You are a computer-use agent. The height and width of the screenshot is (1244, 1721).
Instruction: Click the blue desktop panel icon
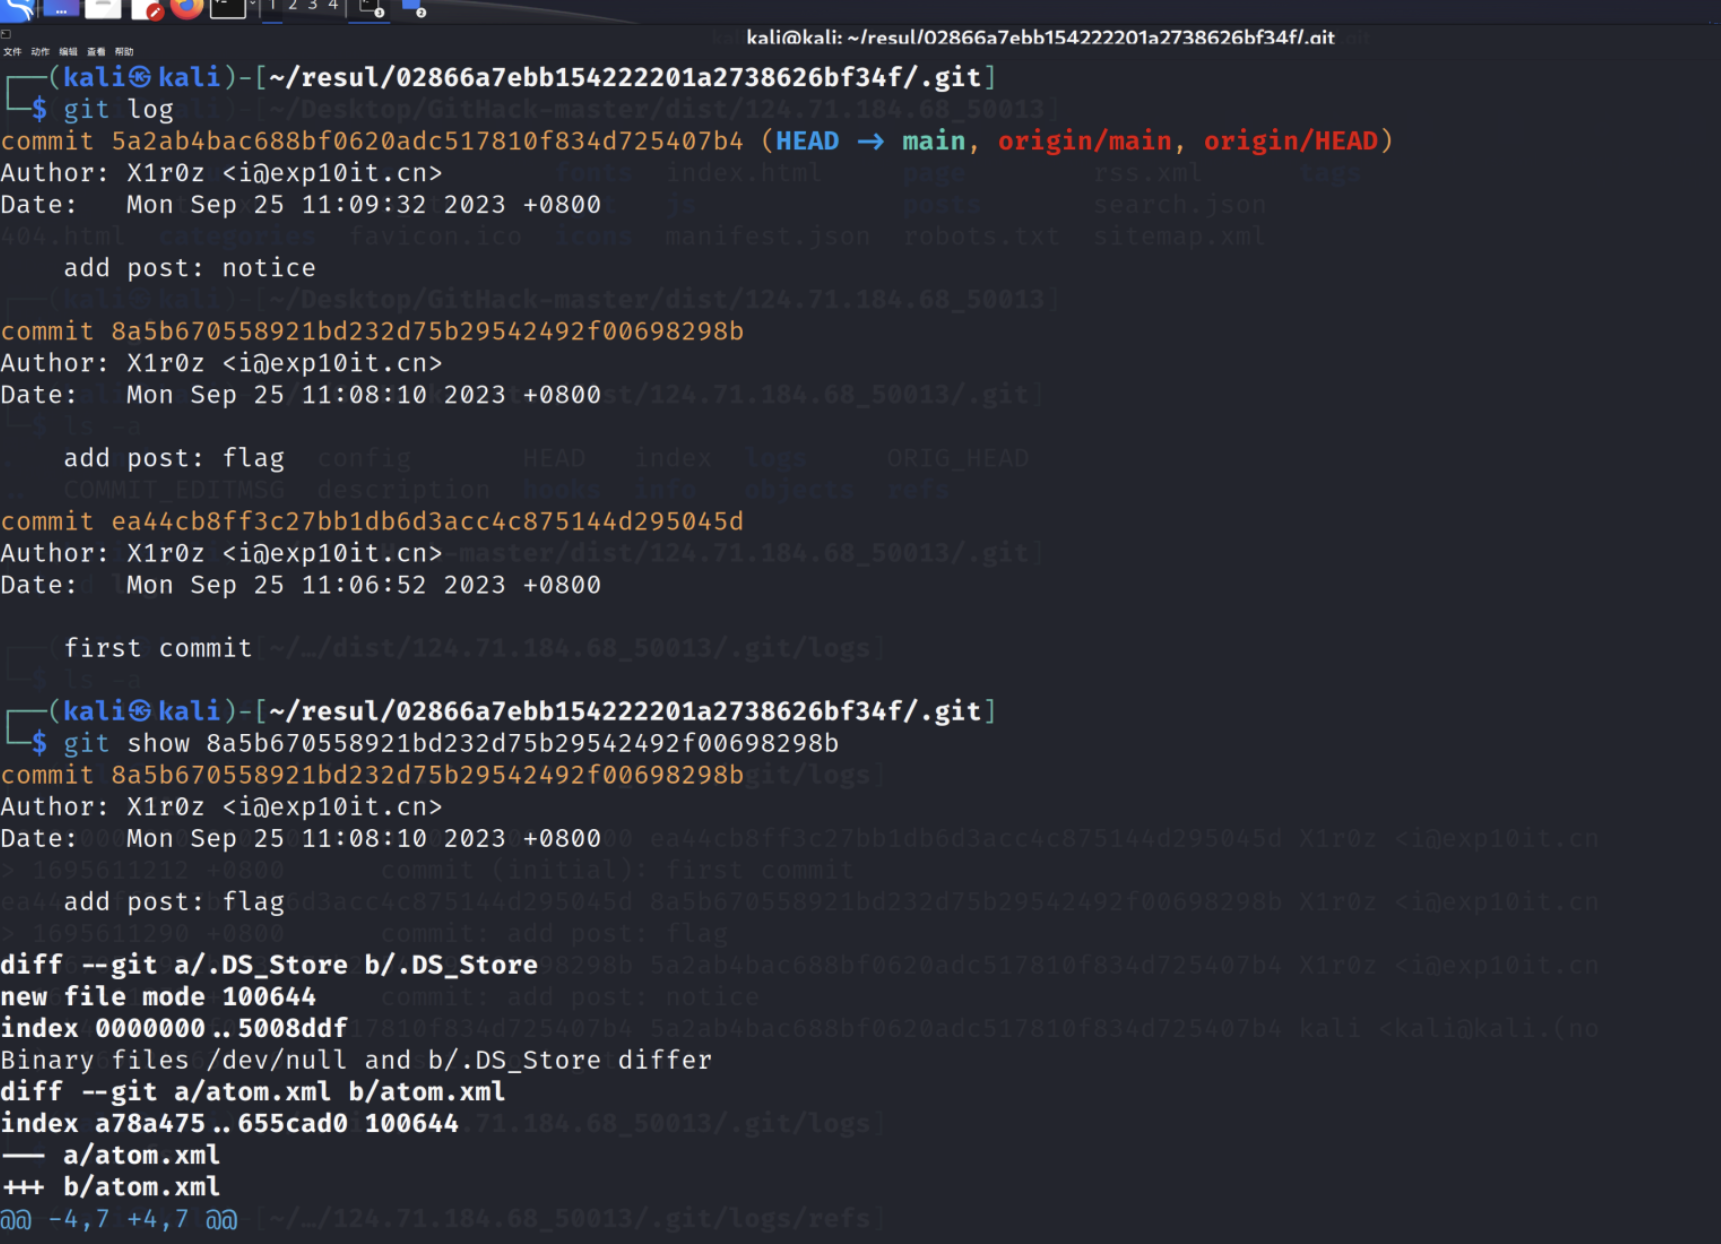pos(61,9)
